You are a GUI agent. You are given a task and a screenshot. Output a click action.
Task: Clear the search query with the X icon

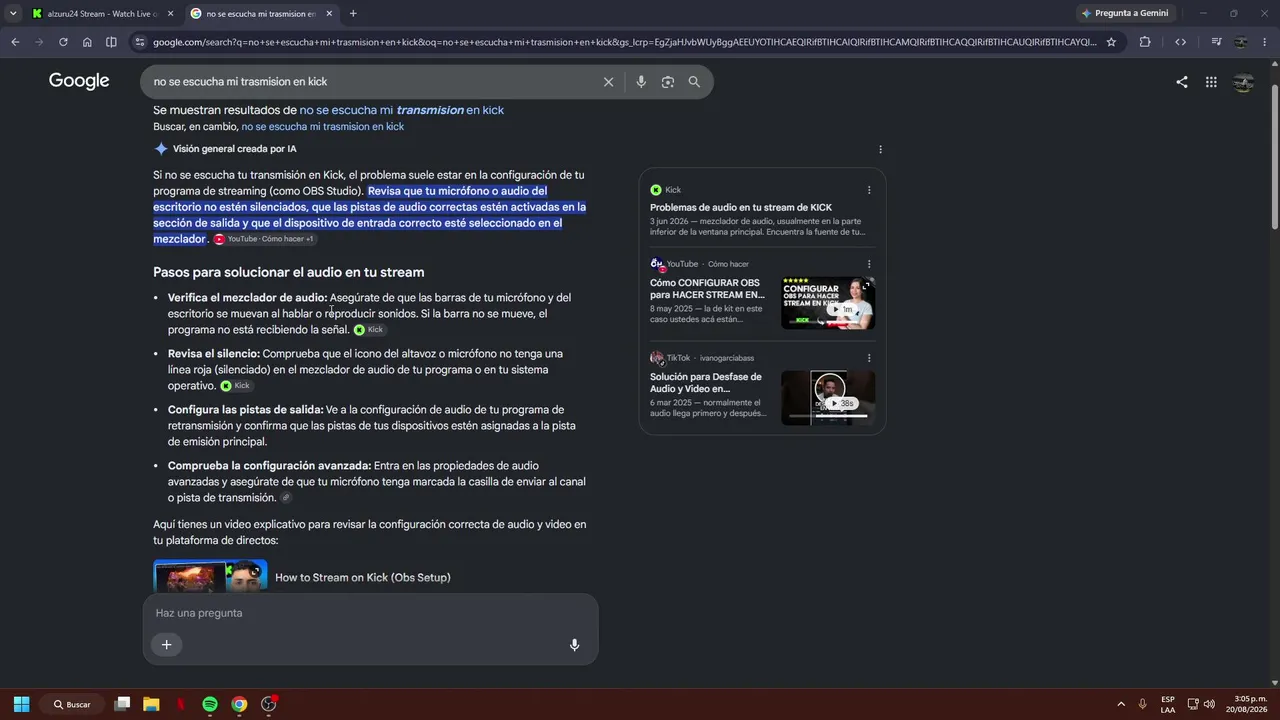(608, 82)
